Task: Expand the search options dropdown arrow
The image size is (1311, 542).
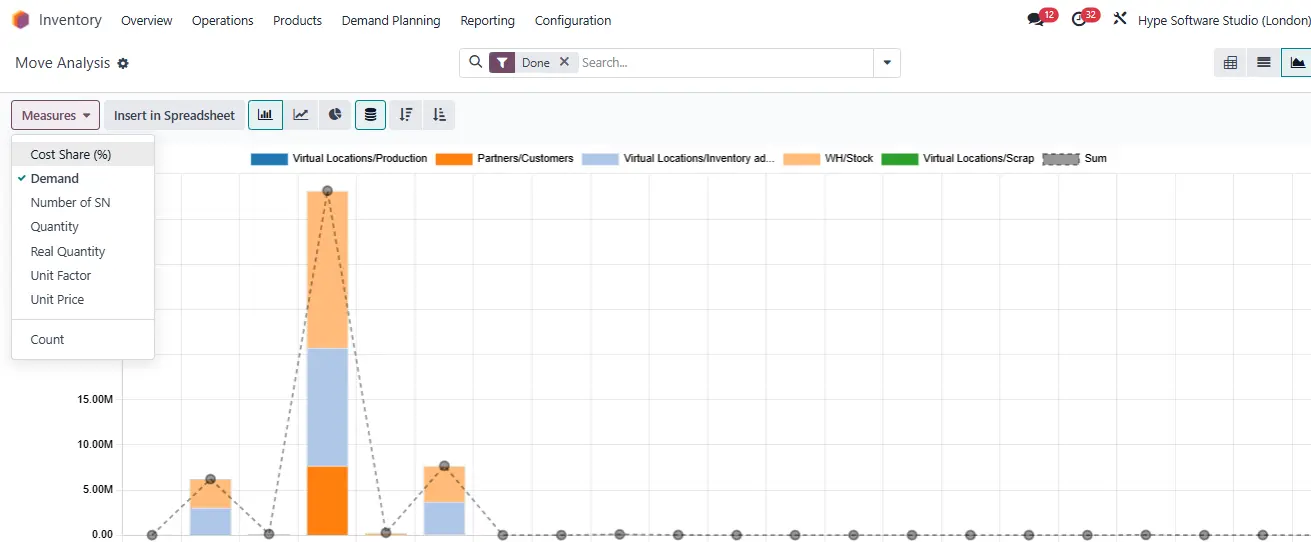Action: [x=886, y=62]
